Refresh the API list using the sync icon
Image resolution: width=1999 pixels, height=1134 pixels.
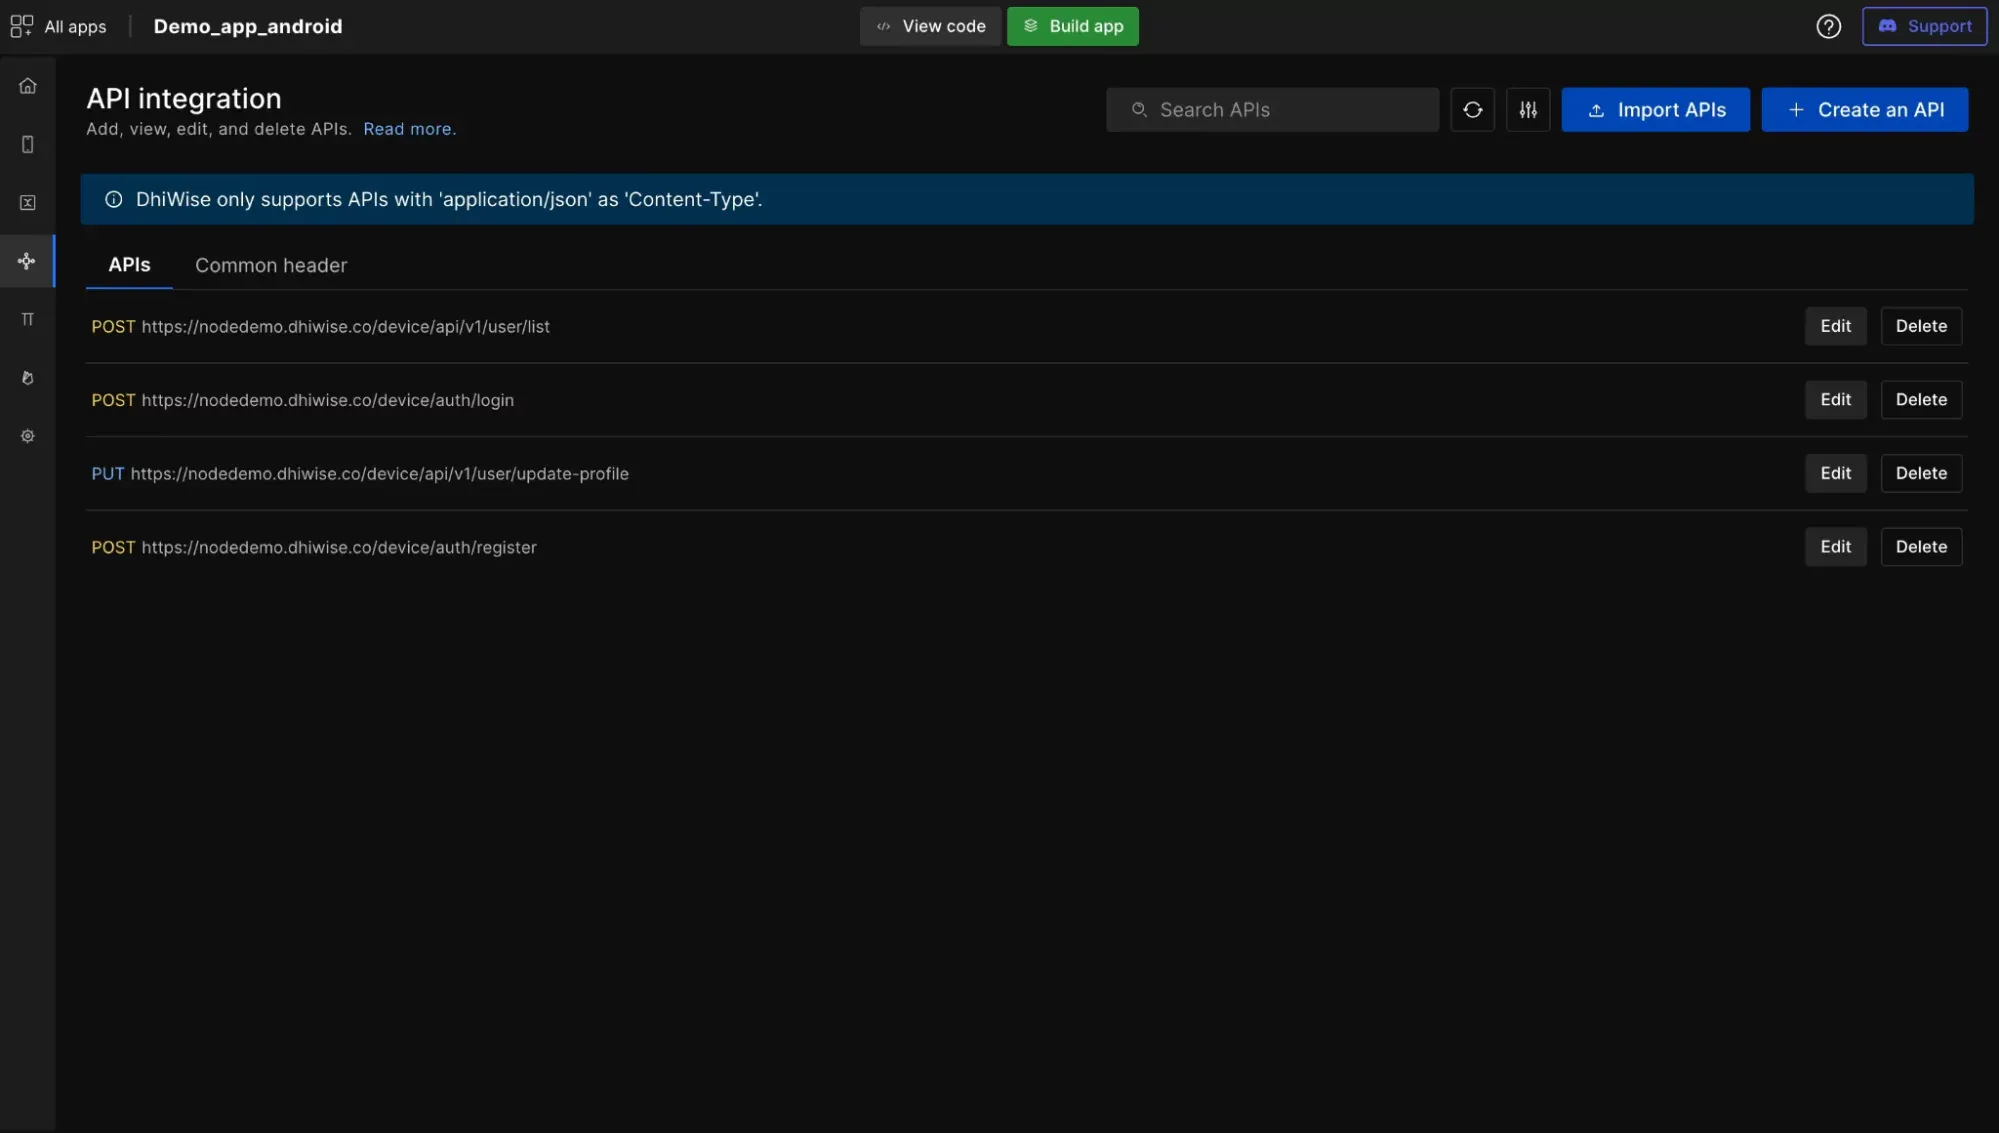tap(1471, 109)
